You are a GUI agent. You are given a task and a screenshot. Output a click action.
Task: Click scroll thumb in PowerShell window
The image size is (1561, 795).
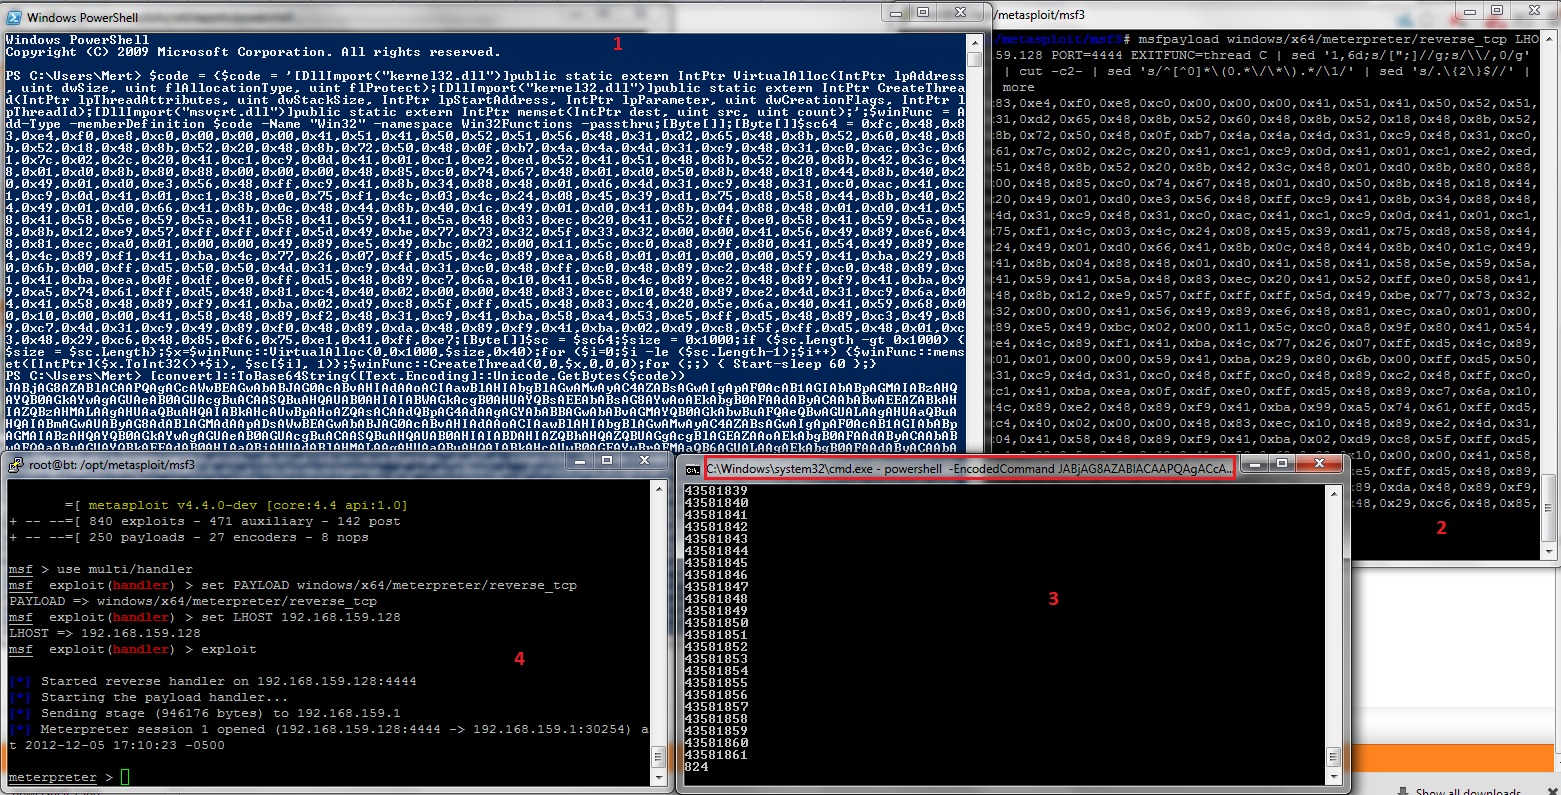(x=975, y=60)
